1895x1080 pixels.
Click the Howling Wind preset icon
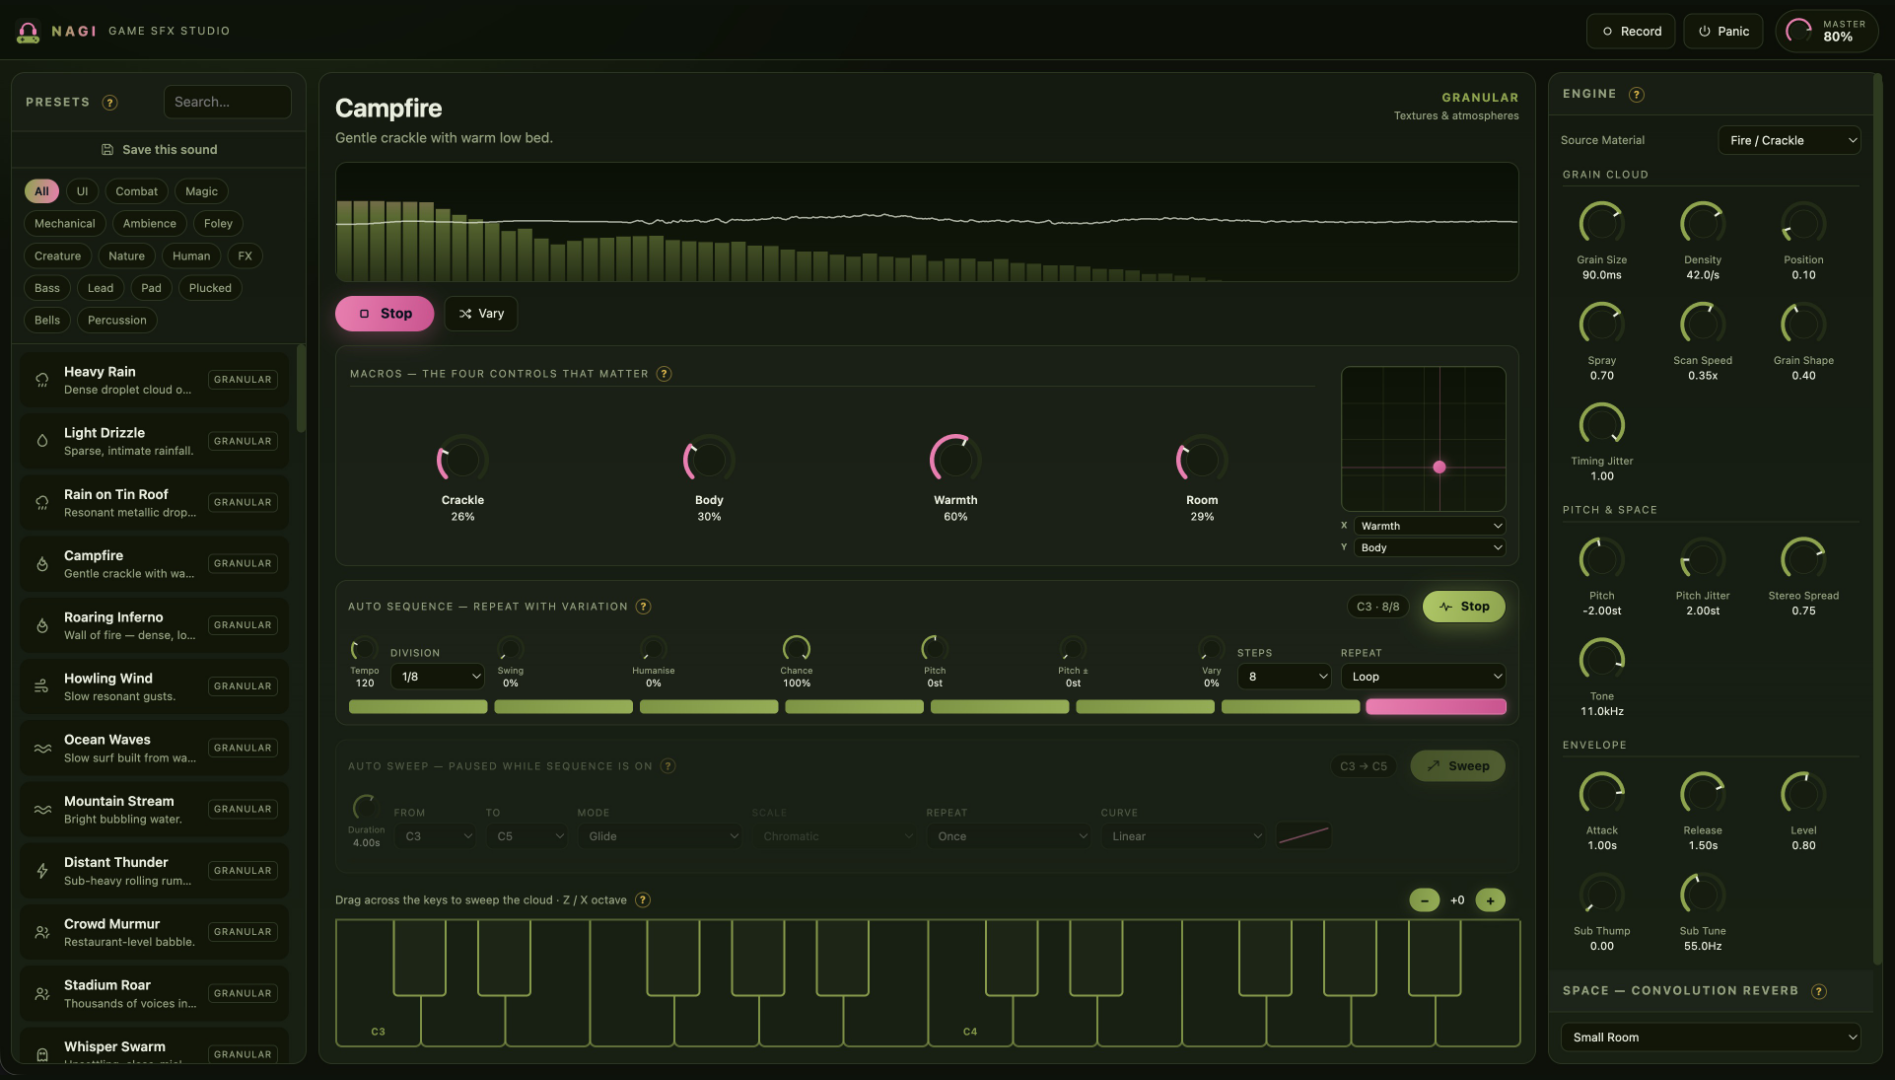coord(42,686)
